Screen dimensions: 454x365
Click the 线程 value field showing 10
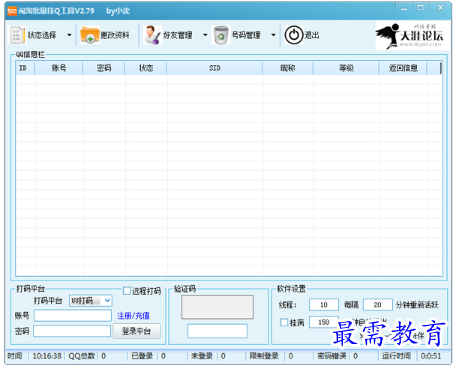point(324,305)
